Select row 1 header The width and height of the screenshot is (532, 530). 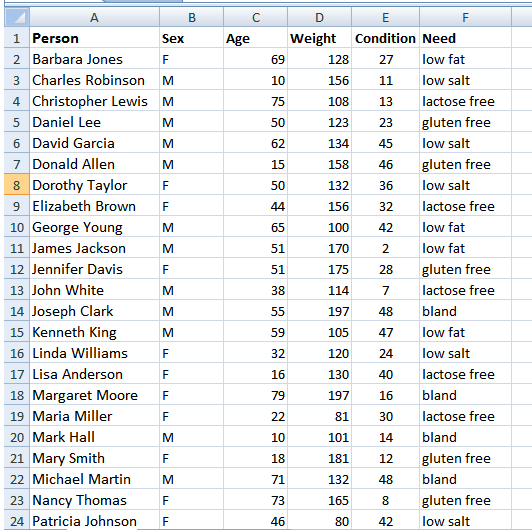pos(17,38)
